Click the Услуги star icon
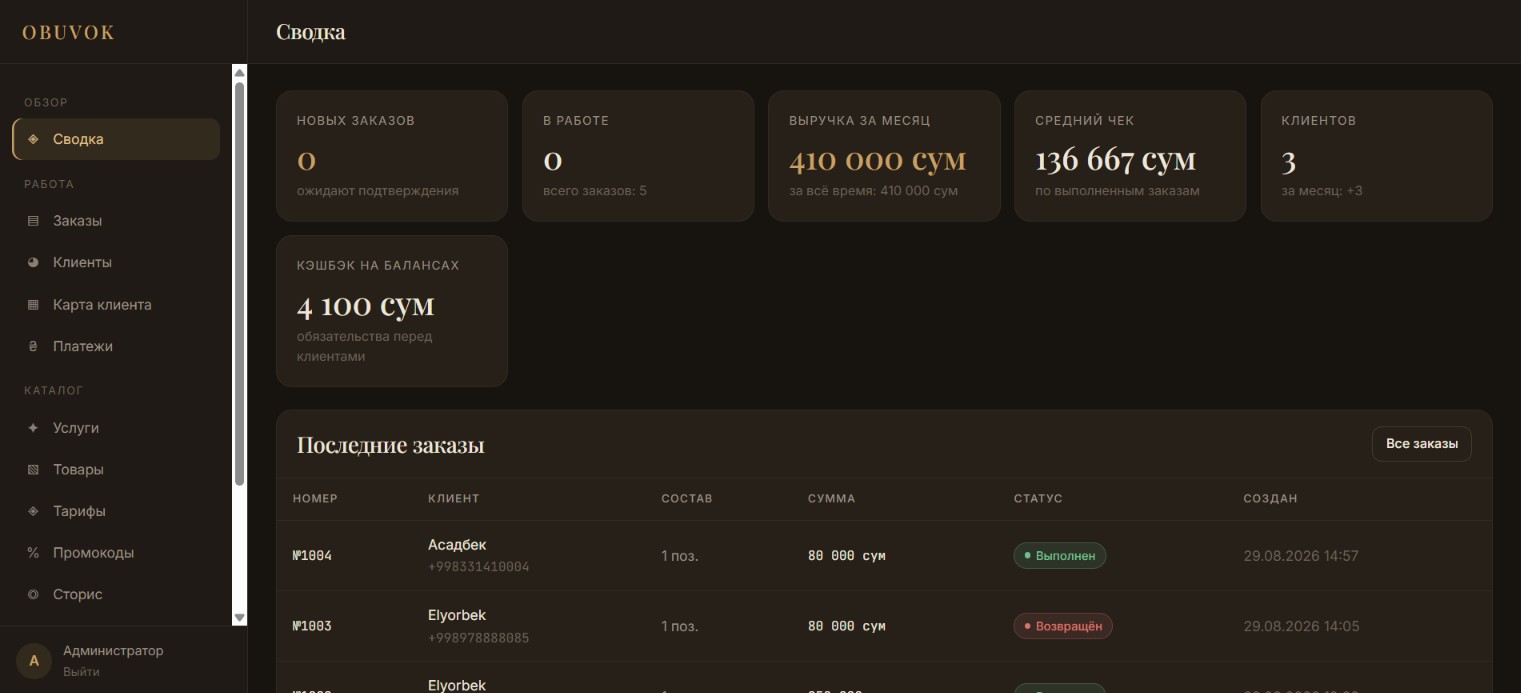Screen dimensions: 1521x693 click(33, 427)
